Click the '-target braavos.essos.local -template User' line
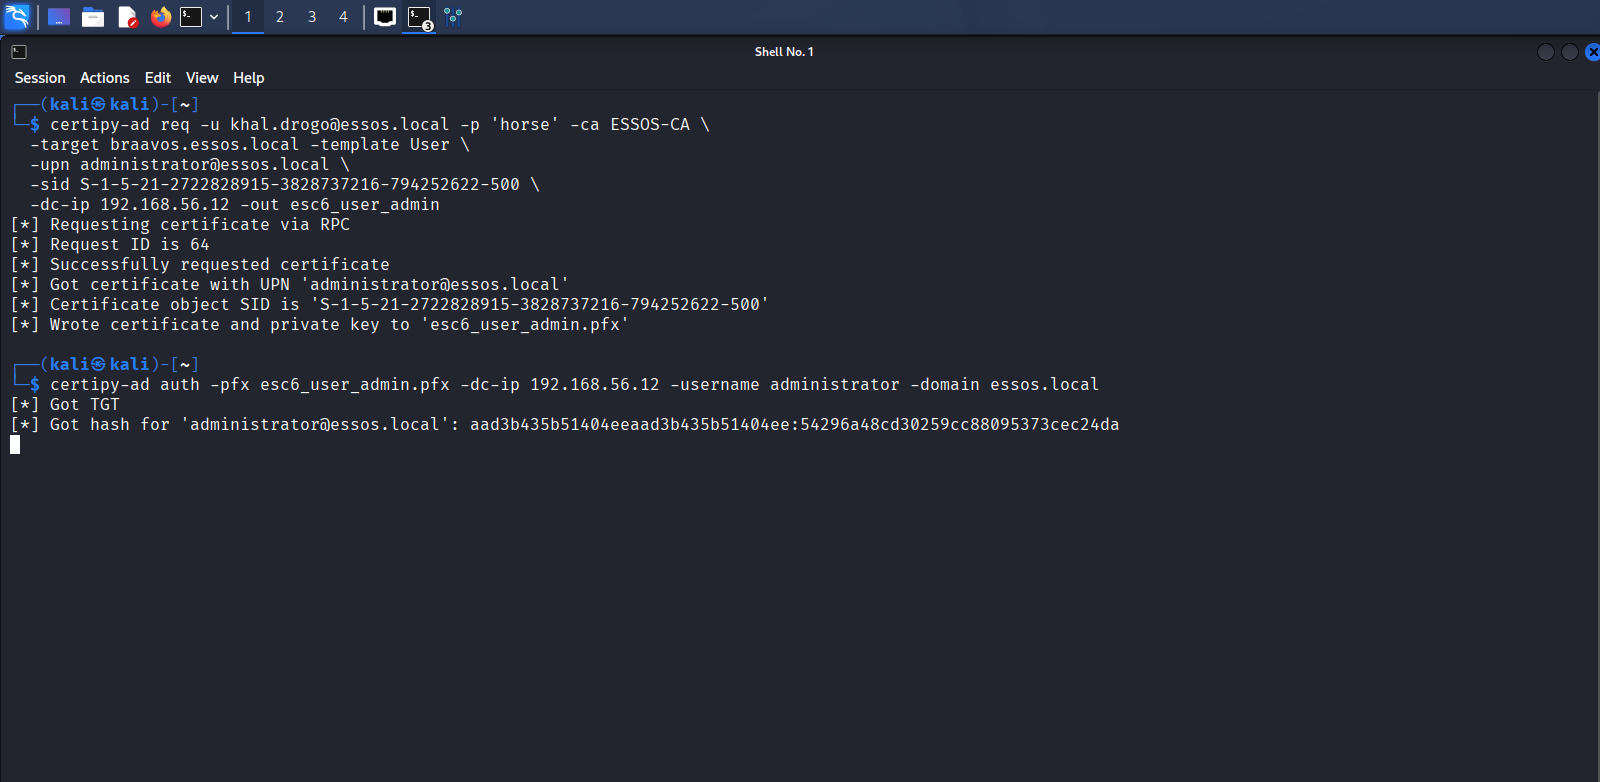Image resolution: width=1600 pixels, height=782 pixels. pyautogui.click(x=250, y=145)
